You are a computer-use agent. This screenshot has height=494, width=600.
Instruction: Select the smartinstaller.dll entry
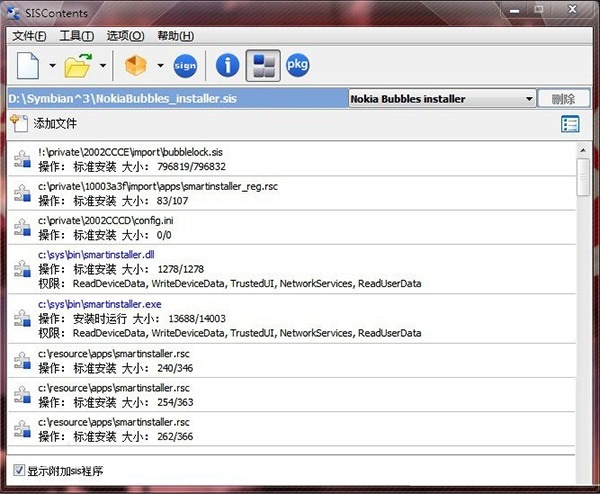coord(292,269)
